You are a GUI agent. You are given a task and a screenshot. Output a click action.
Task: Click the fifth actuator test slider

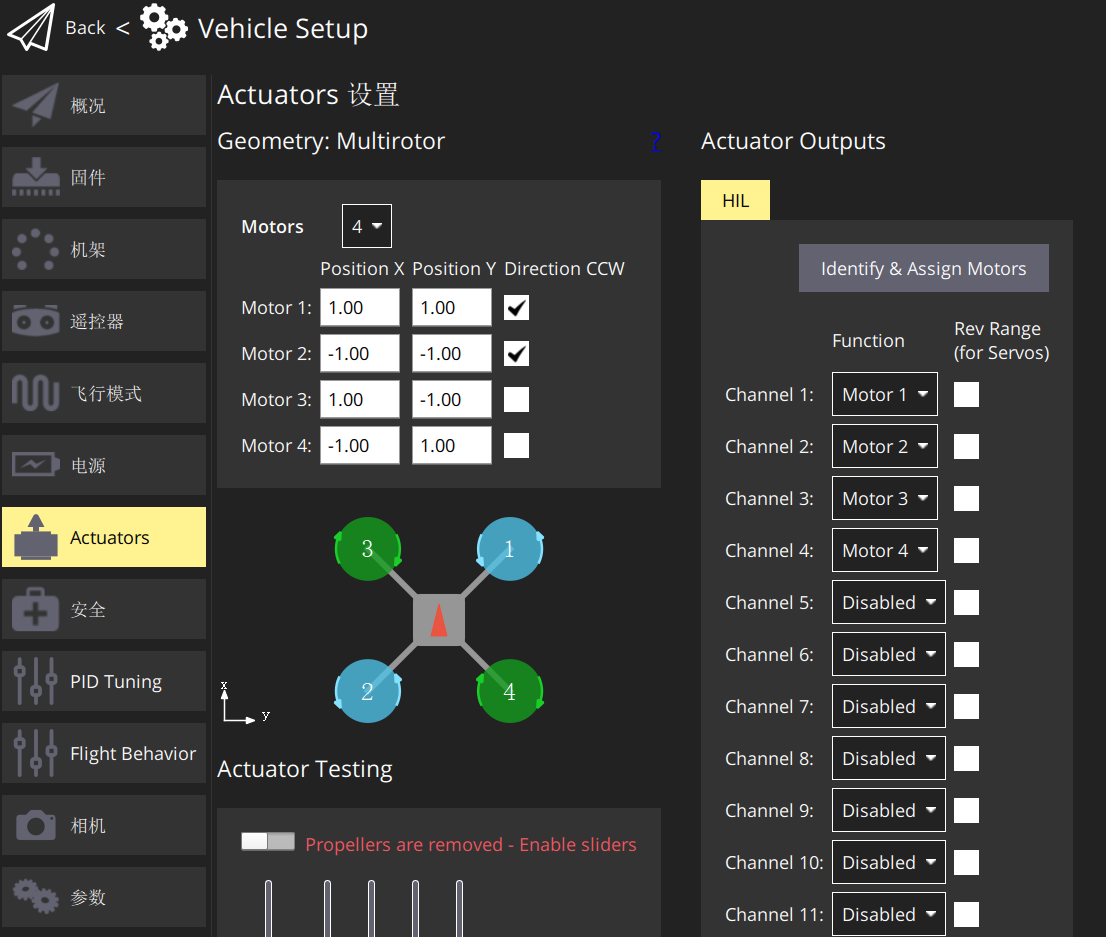tap(459, 908)
